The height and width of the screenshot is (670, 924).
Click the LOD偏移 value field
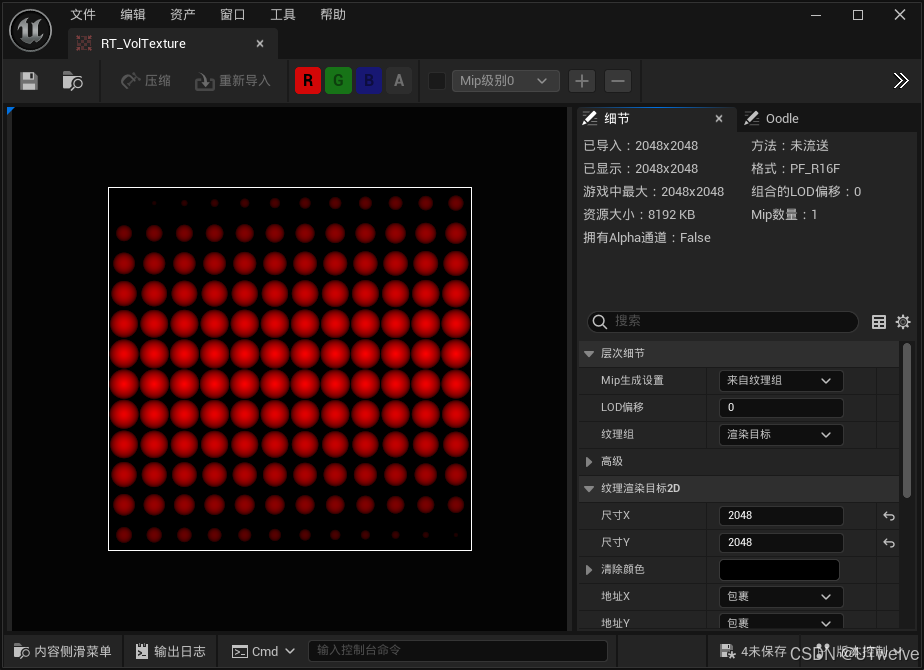pyautogui.click(x=781, y=408)
